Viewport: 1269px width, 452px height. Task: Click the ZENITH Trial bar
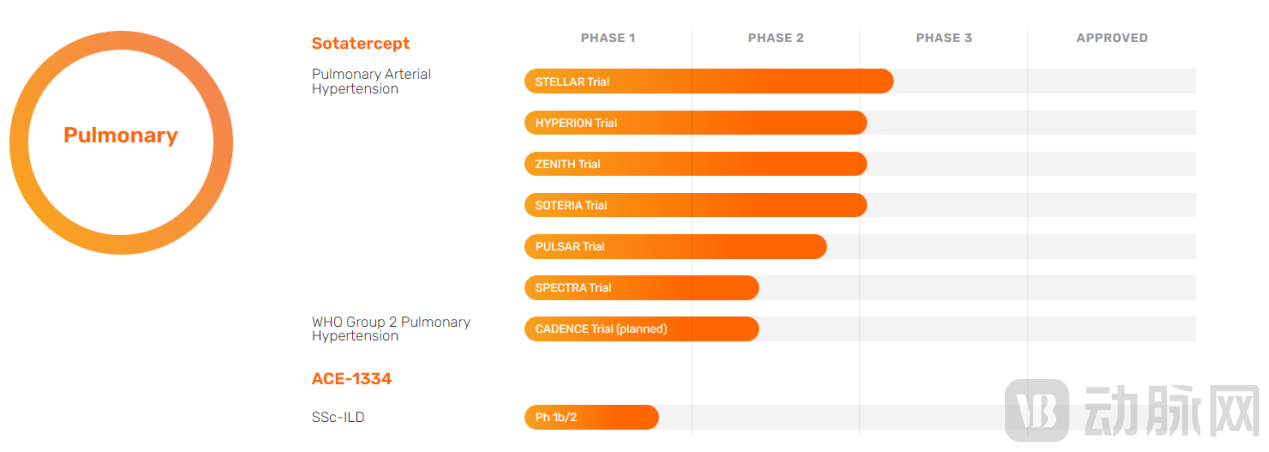pyautogui.click(x=695, y=164)
